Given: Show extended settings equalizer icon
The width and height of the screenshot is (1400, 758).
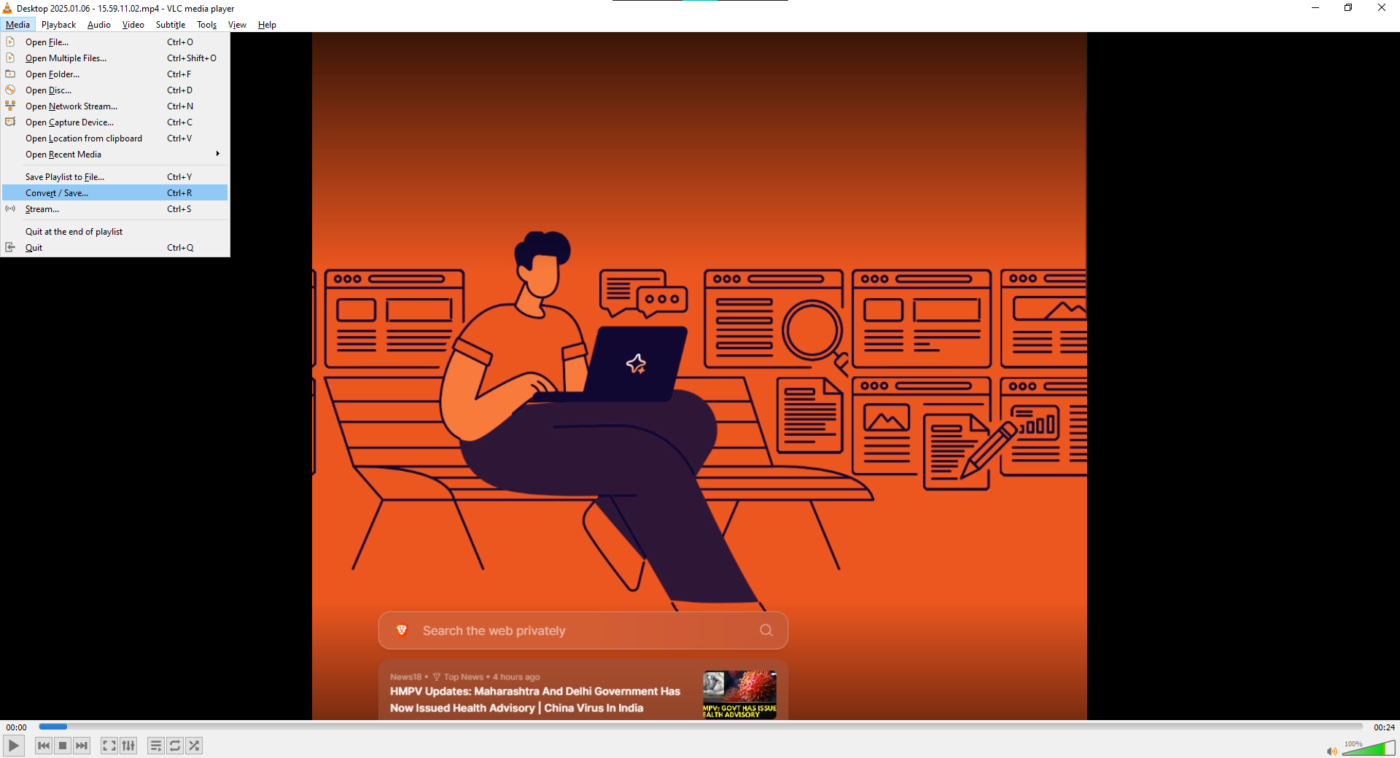Looking at the screenshot, I should tap(128, 746).
